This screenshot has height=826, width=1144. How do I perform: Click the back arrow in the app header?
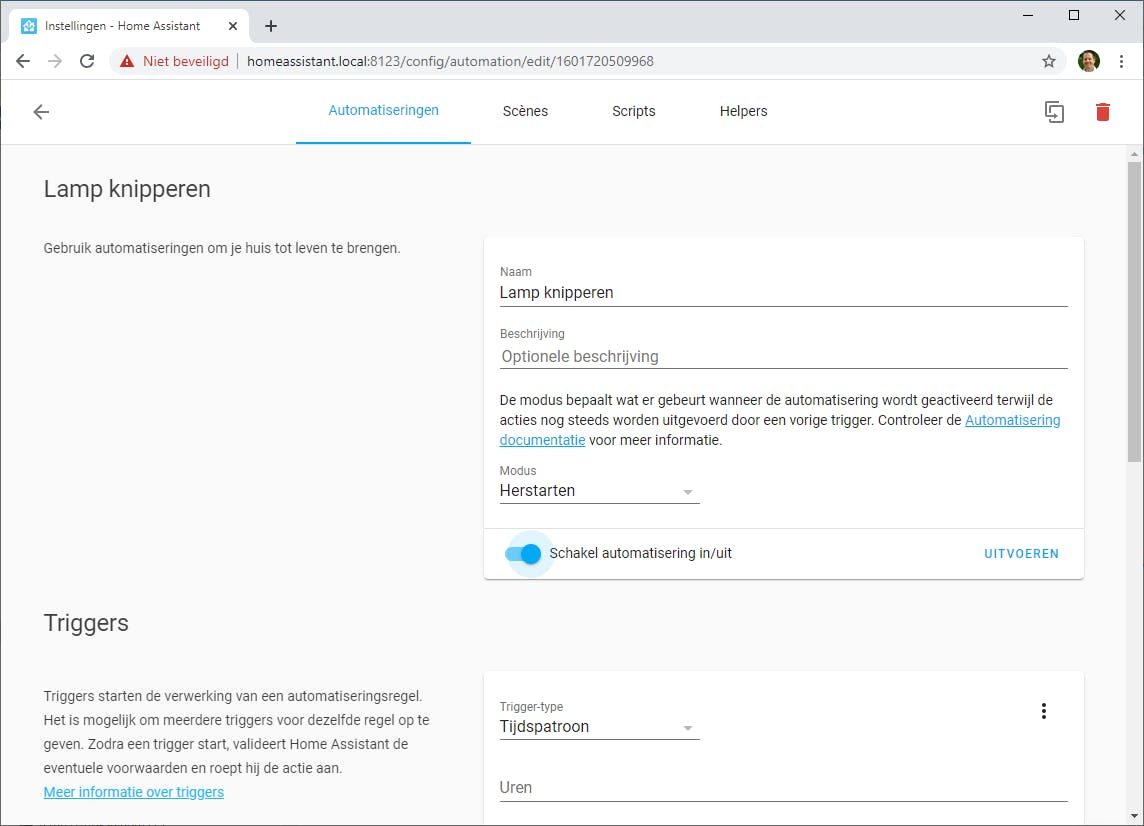[x=41, y=112]
